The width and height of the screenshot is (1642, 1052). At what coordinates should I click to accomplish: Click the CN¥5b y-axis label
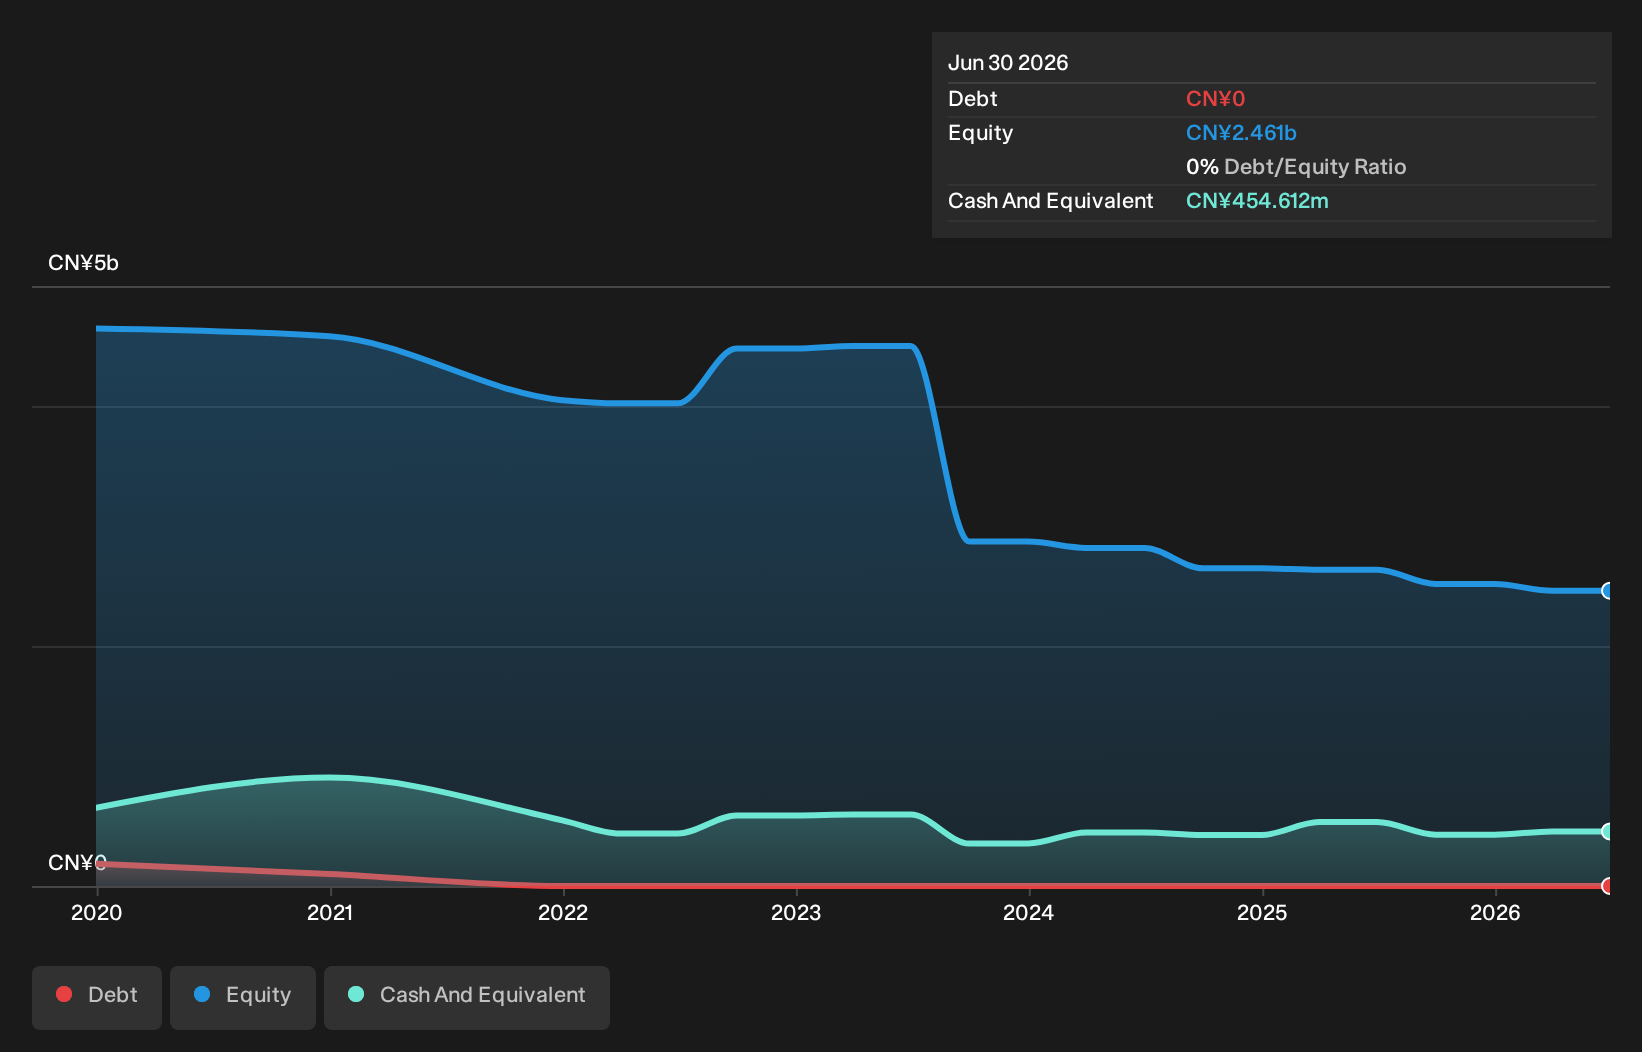tap(83, 263)
